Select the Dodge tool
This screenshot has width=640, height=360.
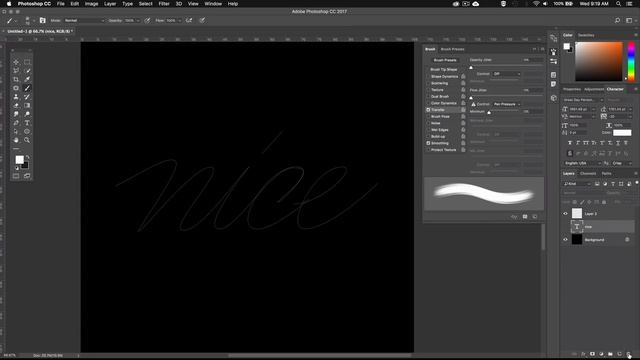[27, 114]
